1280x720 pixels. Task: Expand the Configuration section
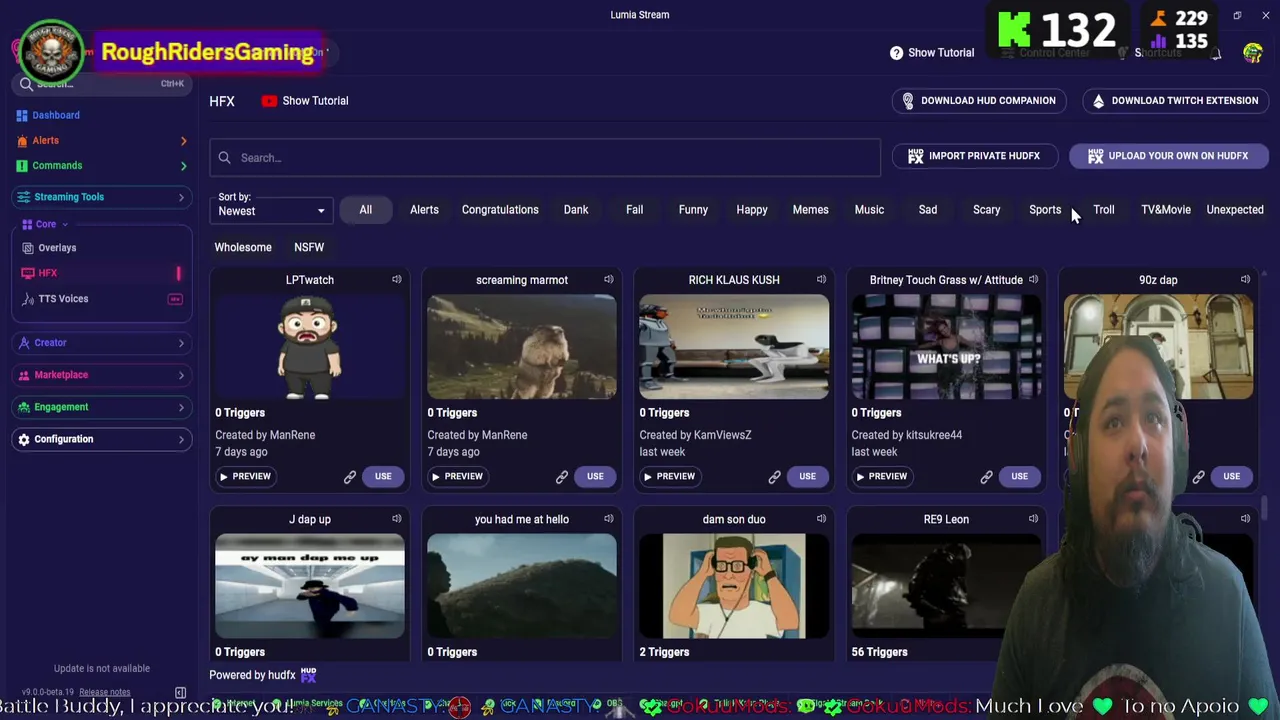[x=100, y=439]
